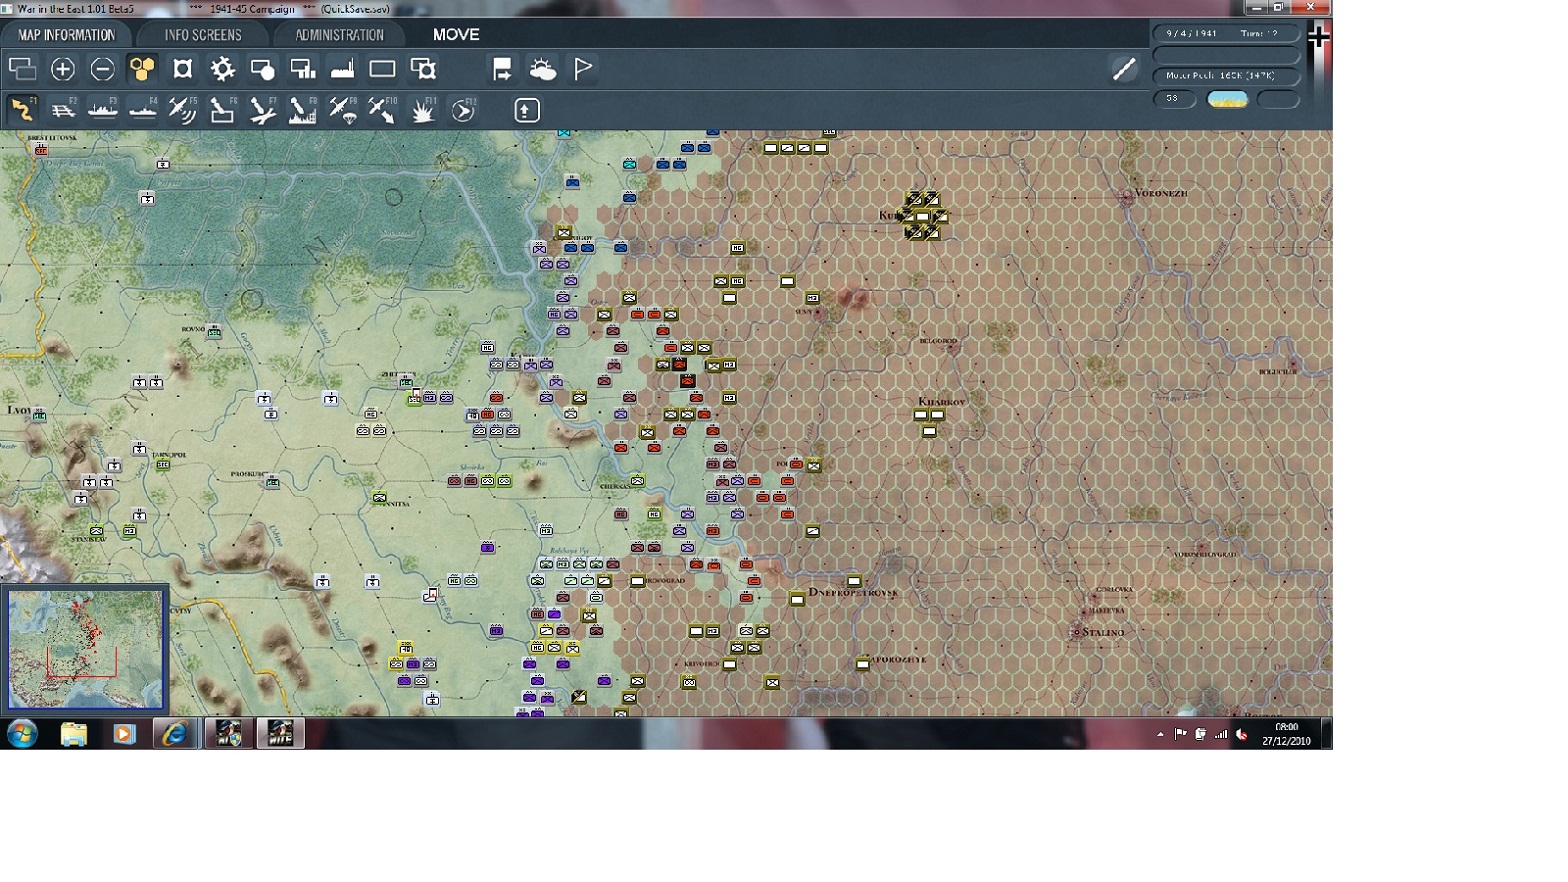Click the Lvov city label
The width and height of the screenshot is (1568, 882).
[x=19, y=411]
